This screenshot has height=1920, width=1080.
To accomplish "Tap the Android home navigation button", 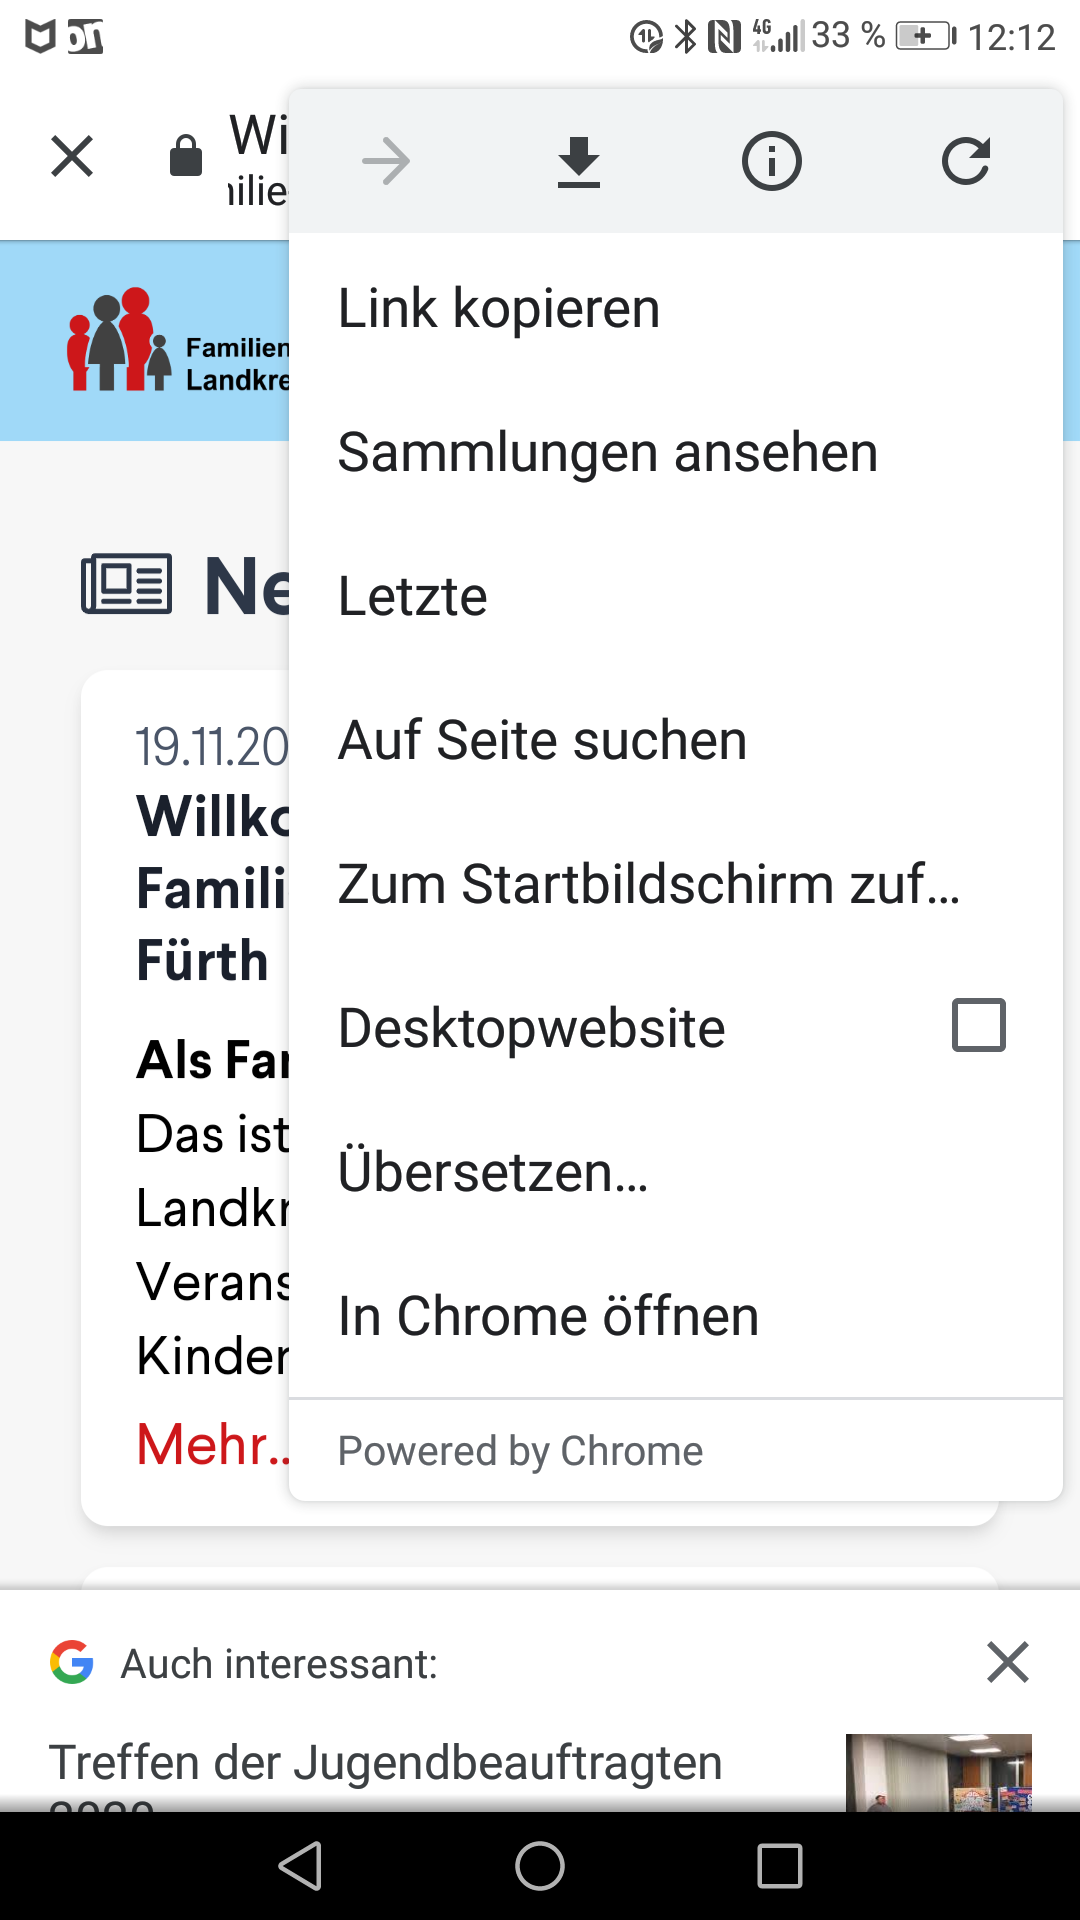I will (540, 1866).
